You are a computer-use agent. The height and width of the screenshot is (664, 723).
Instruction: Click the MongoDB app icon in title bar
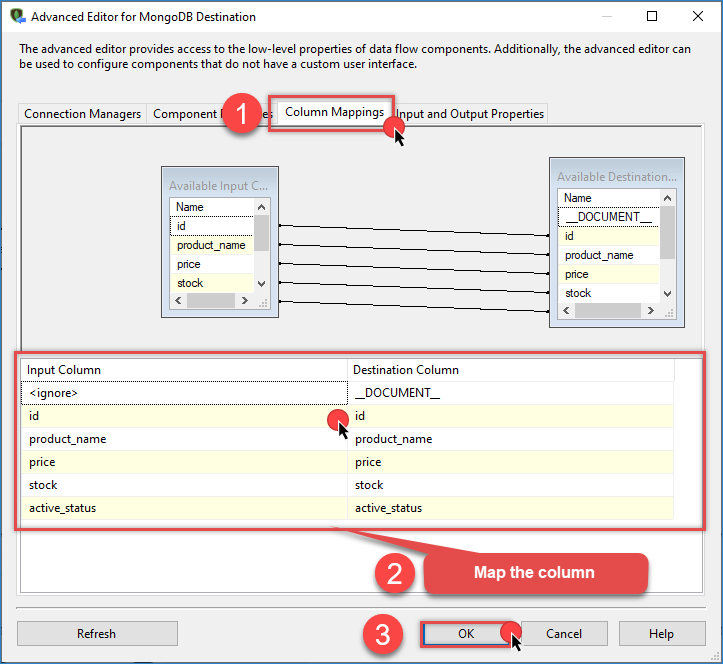click(x=17, y=17)
